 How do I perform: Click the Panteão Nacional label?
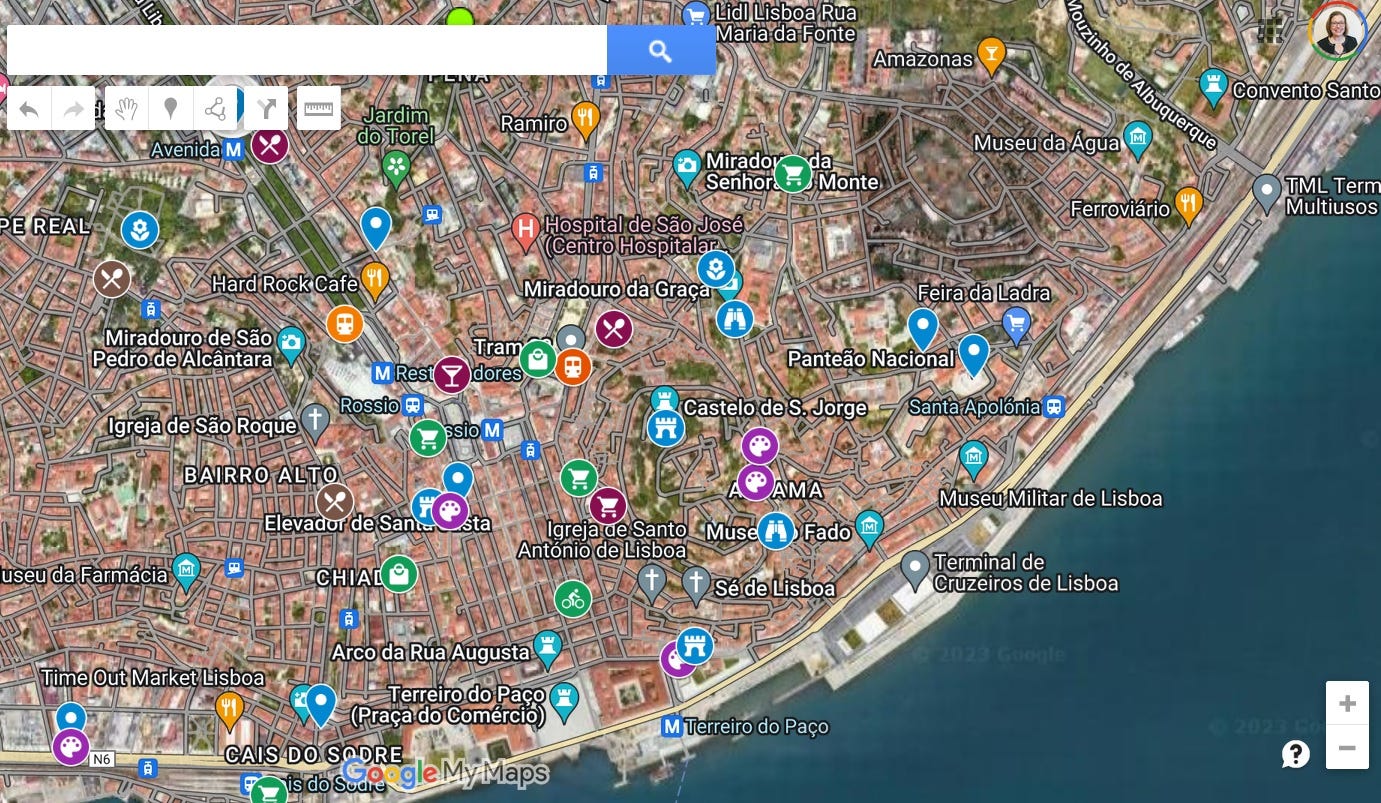click(871, 359)
